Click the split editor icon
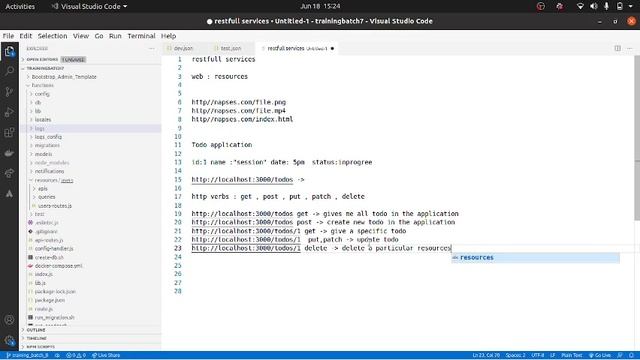This screenshot has width=640, height=360. [618, 48]
